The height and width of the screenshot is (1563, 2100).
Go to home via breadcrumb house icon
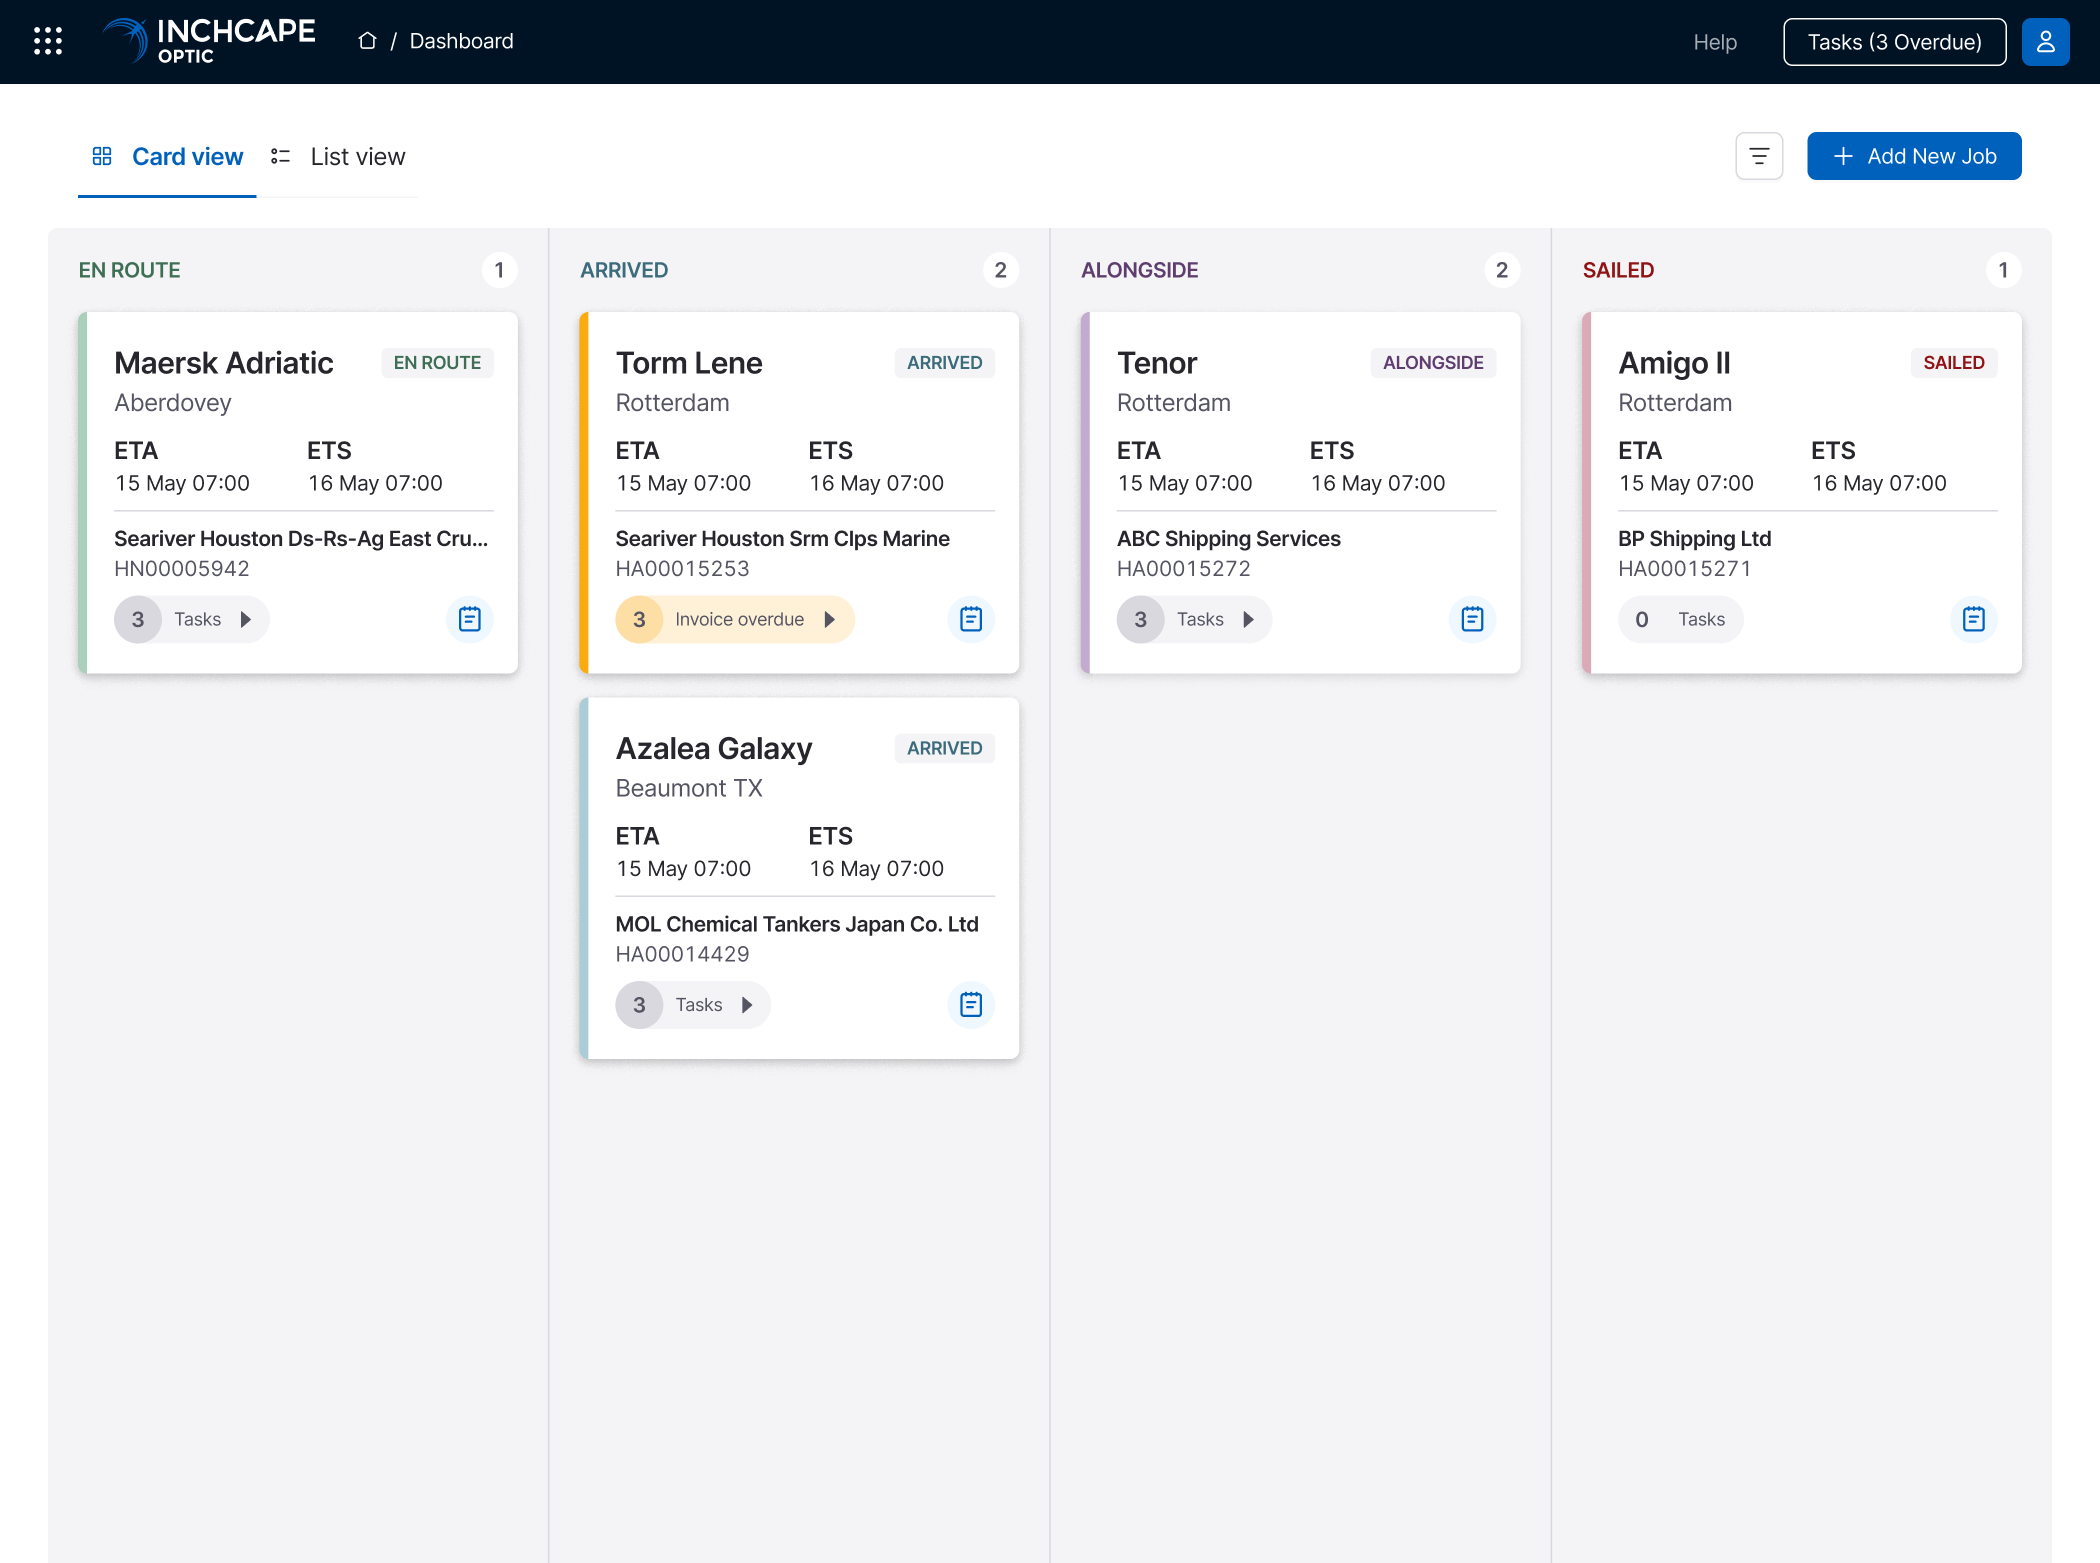[367, 41]
